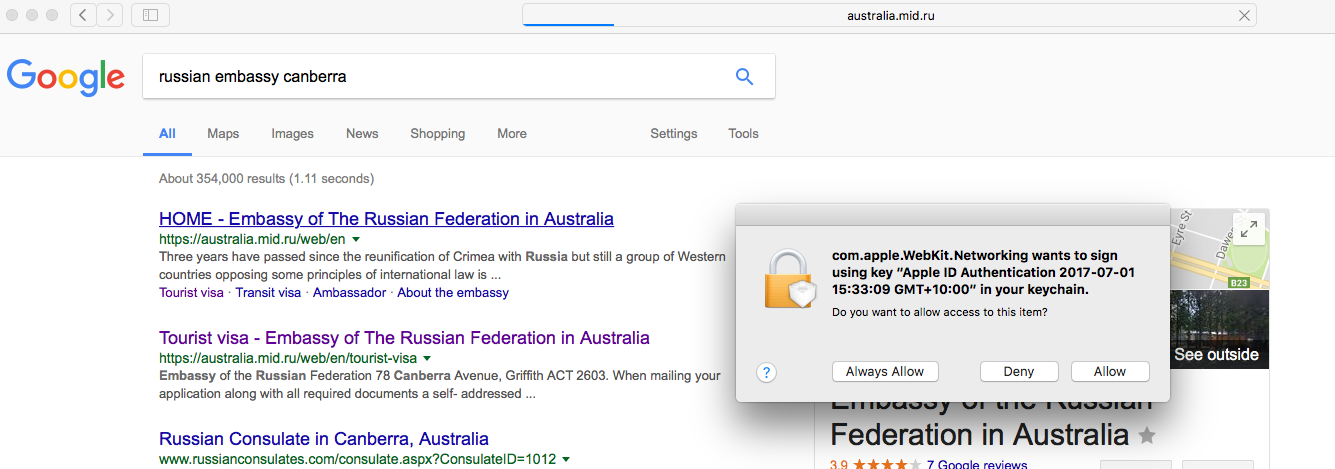Image resolution: width=1335 pixels, height=469 pixels.
Task: Open the About the embassy sitelink
Action: pos(453,293)
